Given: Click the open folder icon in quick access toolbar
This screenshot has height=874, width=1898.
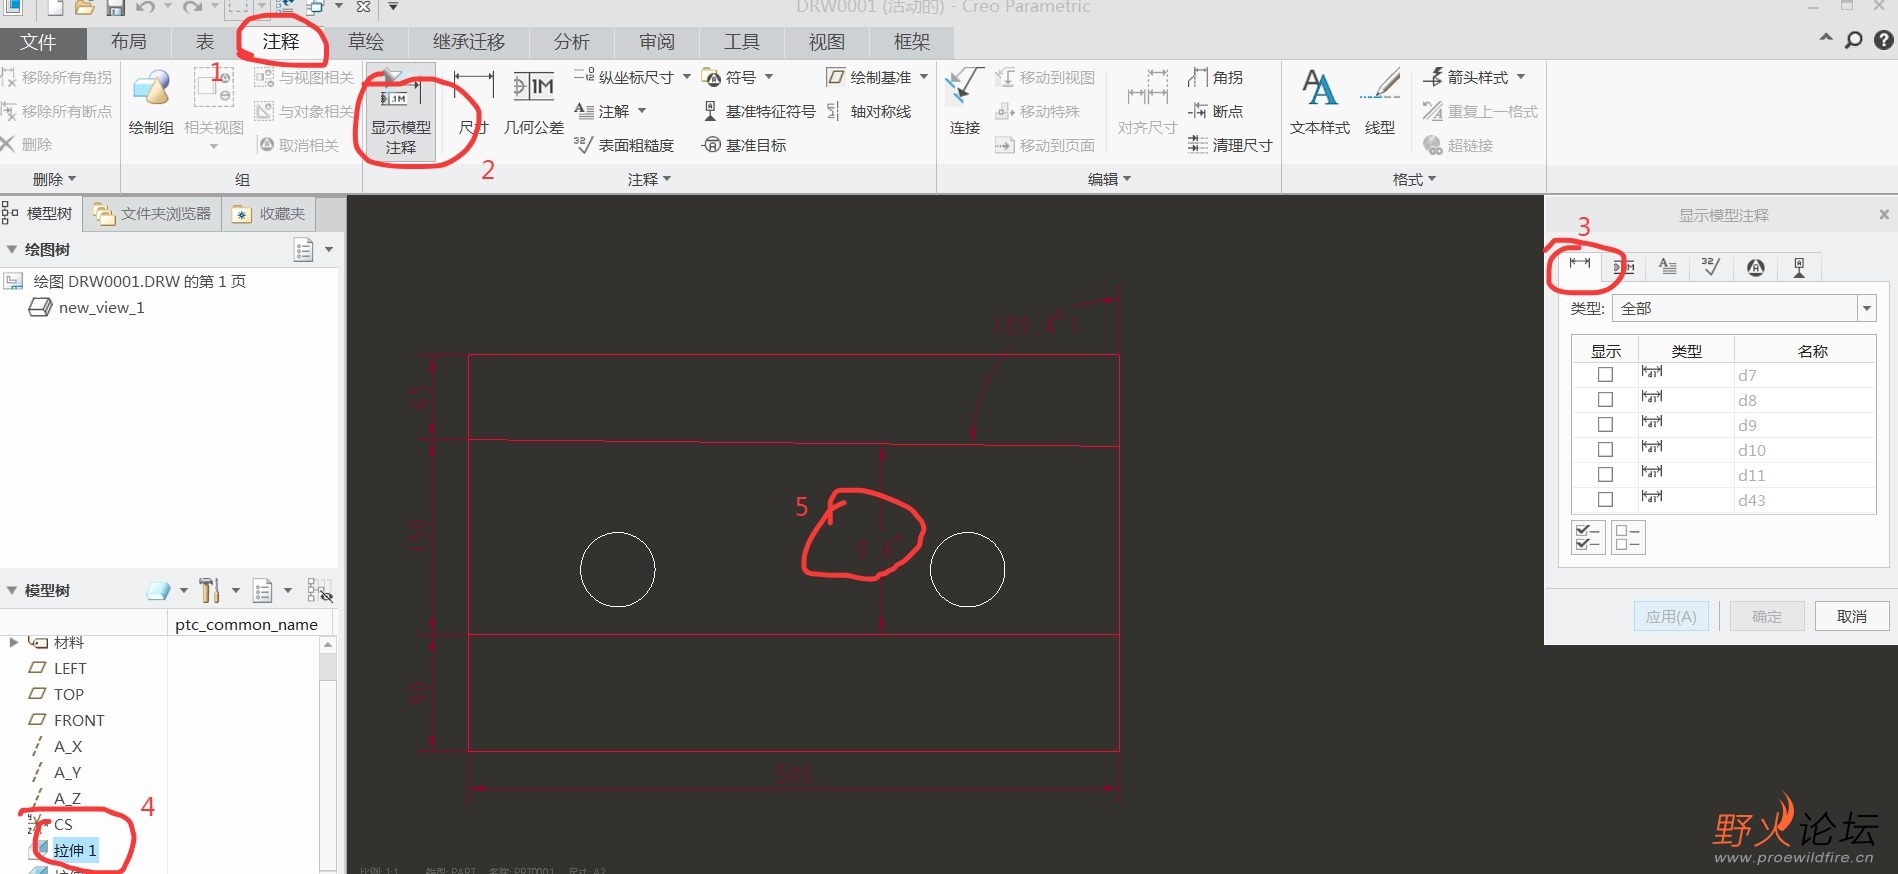Looking at the screenshot, I should tap(85, 8).
